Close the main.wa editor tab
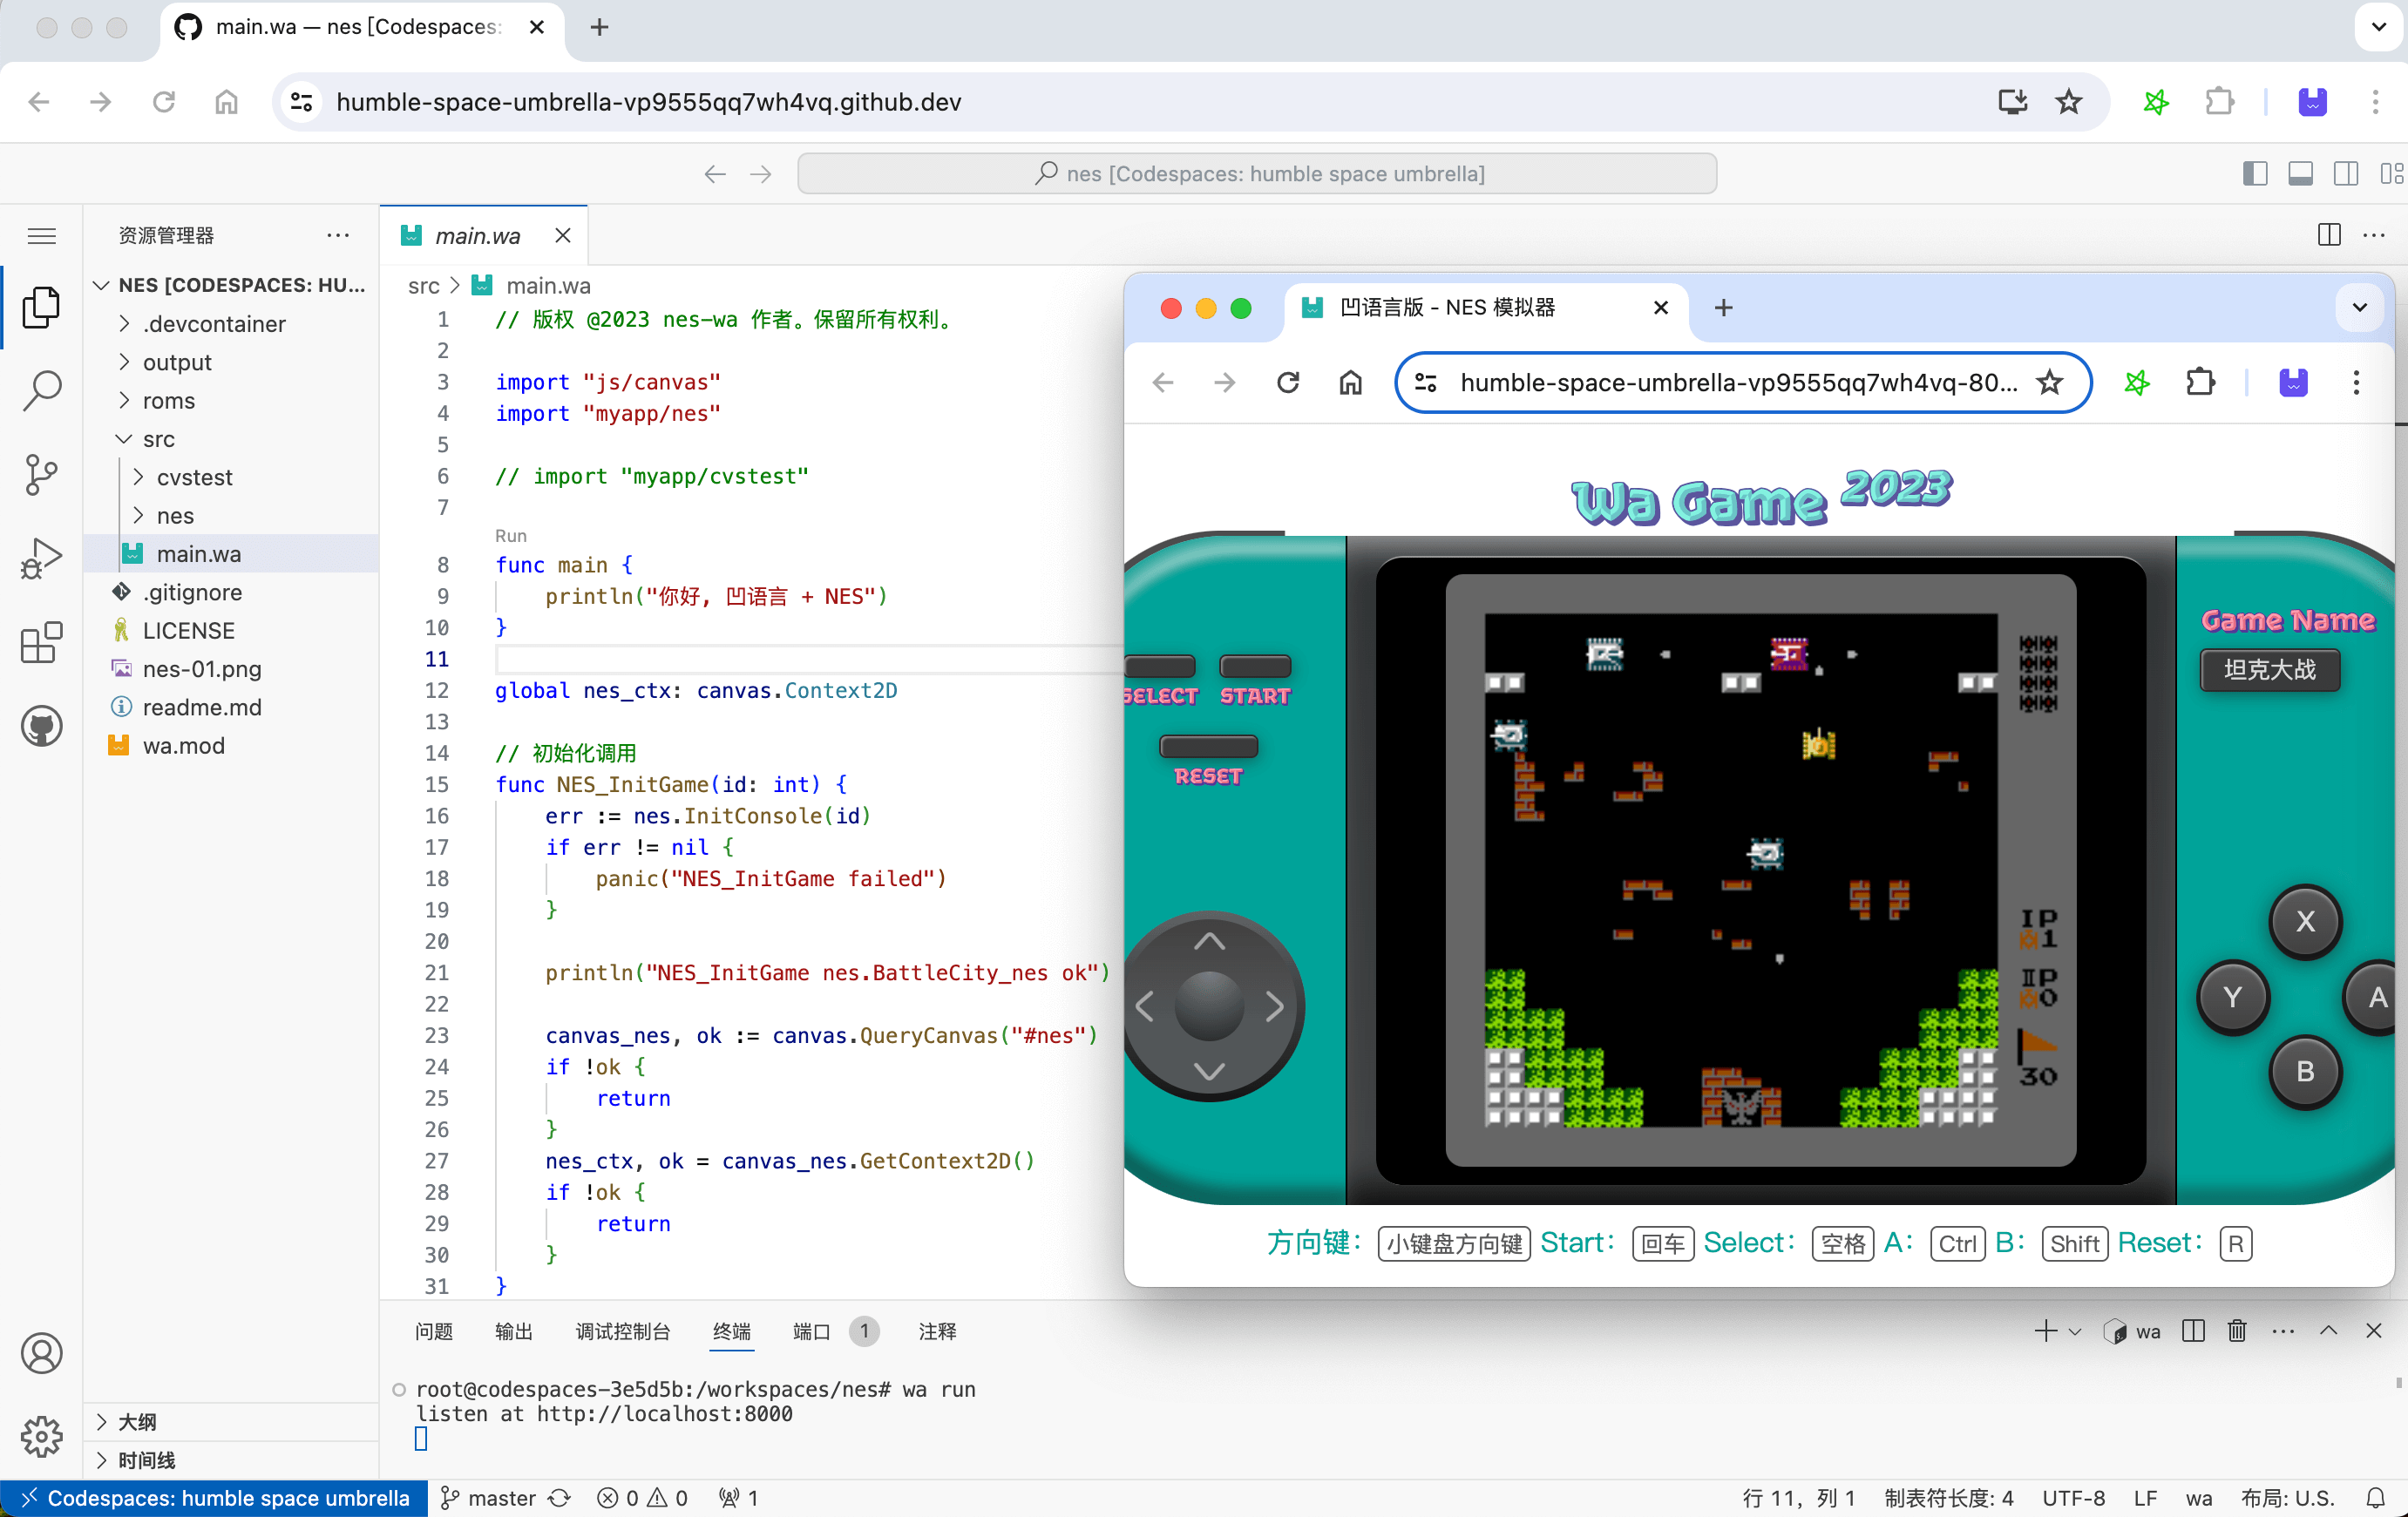This screenshot has width=2408, height=1517. [563, 235]
